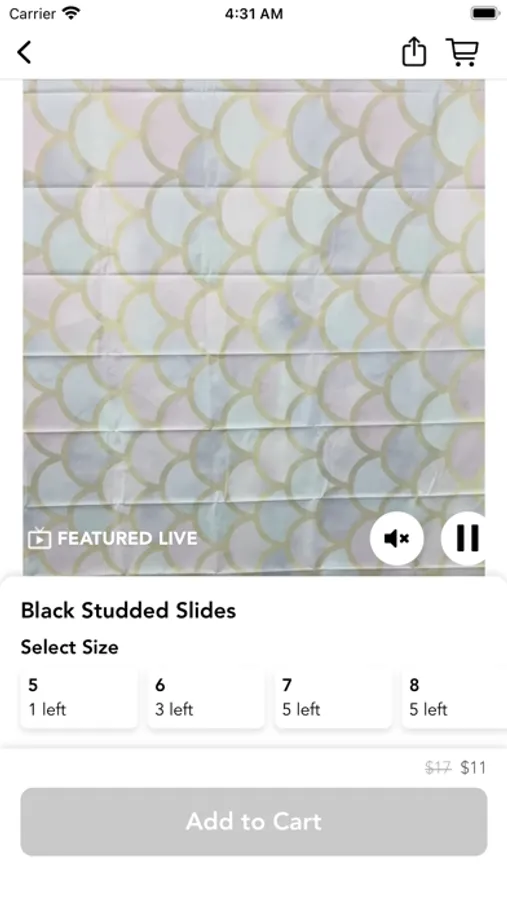The width and height of the screenshot is (507, 900).
Task: Choose size 8 option
Action: 454,697
